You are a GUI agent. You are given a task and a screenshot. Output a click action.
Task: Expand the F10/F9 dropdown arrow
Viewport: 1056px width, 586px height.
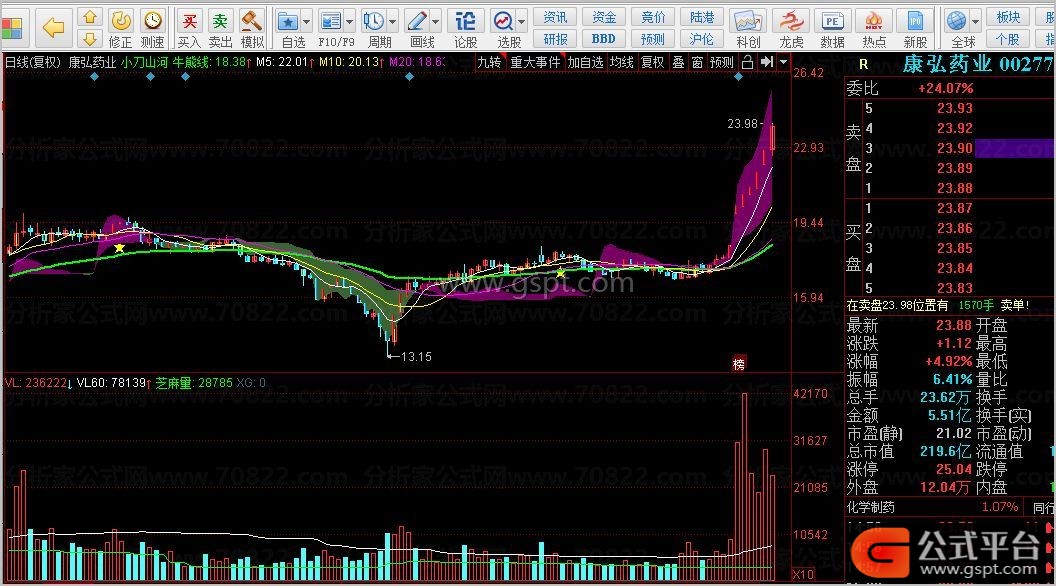pyautogui.click(x=350, y=22)
